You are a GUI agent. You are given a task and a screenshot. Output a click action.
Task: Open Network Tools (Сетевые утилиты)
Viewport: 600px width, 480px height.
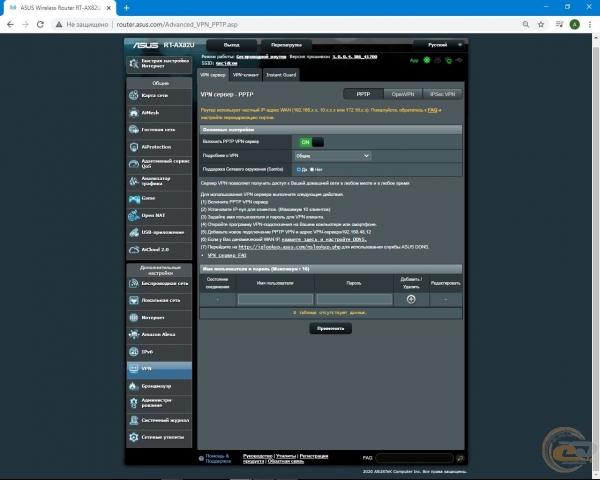pos(159,437)
